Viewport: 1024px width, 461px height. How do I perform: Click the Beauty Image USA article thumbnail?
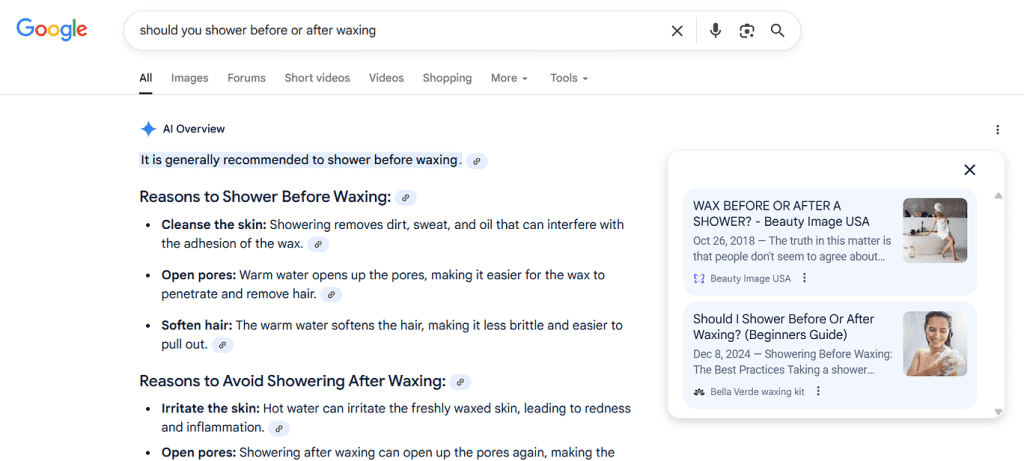click(x=935, y=230)
